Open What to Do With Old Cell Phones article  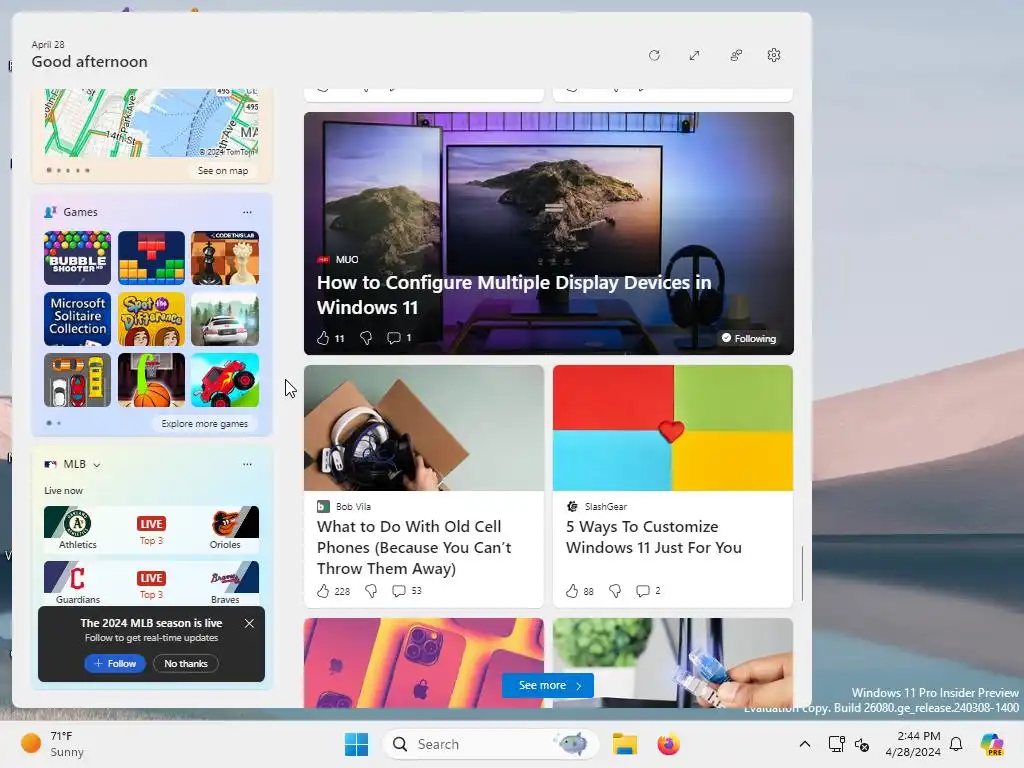414,547
